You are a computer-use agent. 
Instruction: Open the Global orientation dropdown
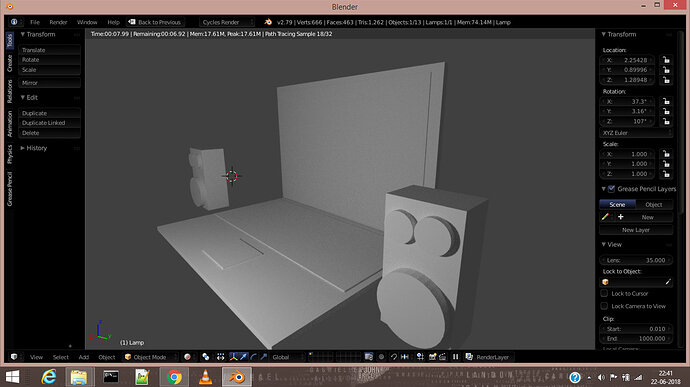tap(288, 357)
